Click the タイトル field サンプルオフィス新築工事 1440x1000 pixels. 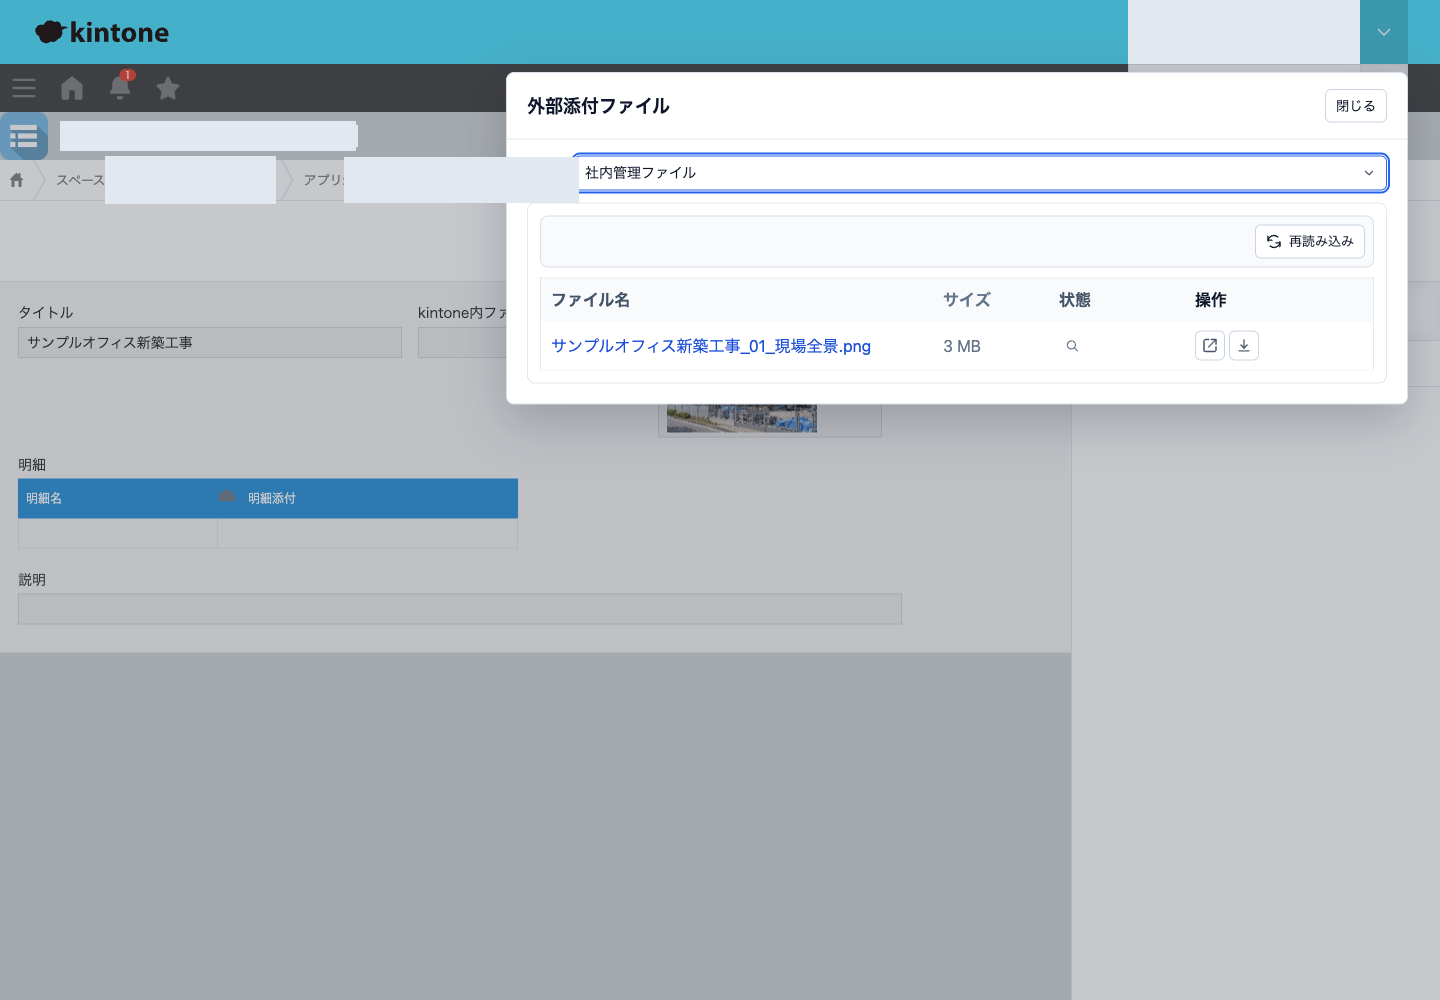[210, 342]
